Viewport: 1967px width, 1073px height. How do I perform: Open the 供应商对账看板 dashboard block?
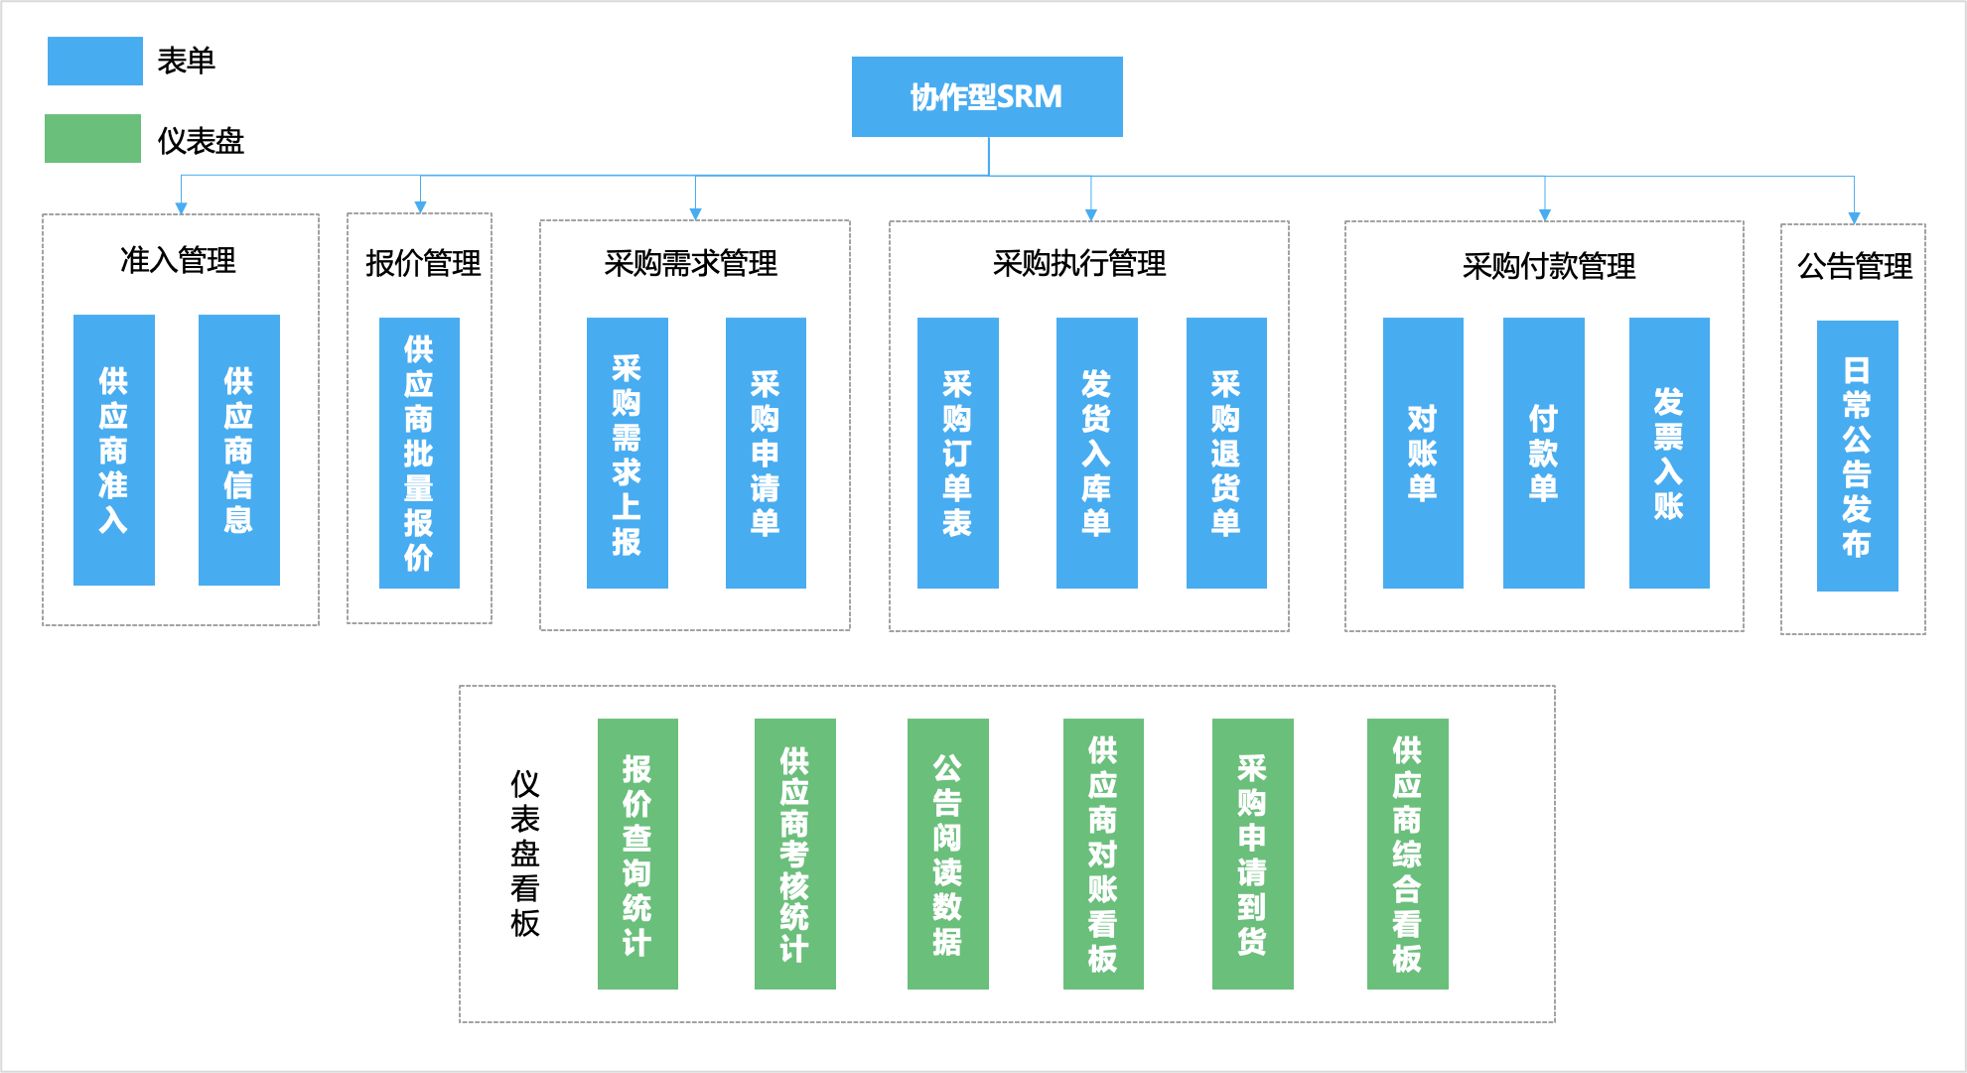click(x=1103, y=854)
